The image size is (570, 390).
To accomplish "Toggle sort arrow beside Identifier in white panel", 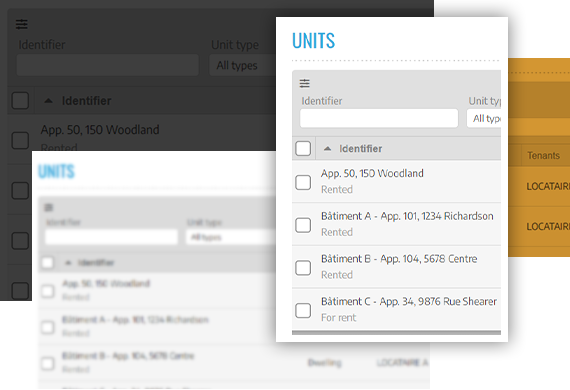I will click(x=328, y=148).
